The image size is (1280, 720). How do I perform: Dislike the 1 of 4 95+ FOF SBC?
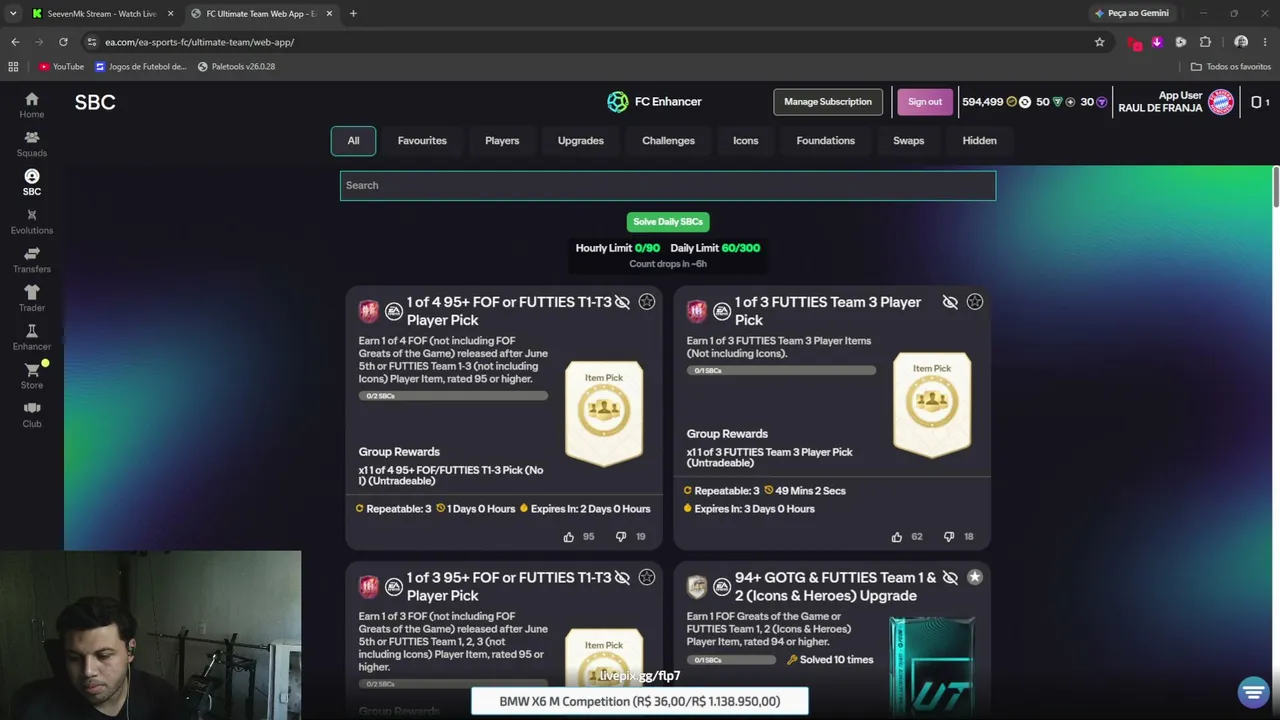(621, 537)
